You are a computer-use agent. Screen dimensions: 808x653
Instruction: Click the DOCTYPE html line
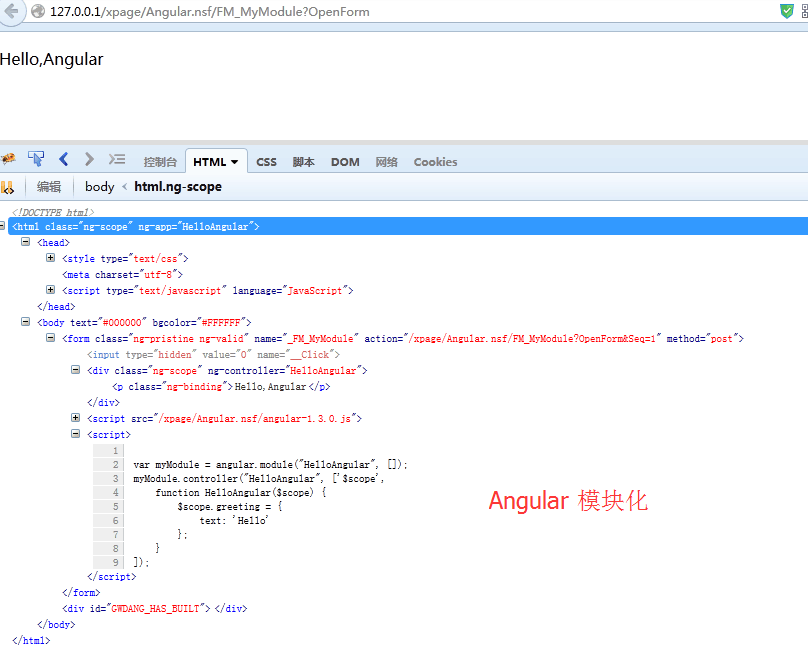pyautogui.click(x=53, y=212)
